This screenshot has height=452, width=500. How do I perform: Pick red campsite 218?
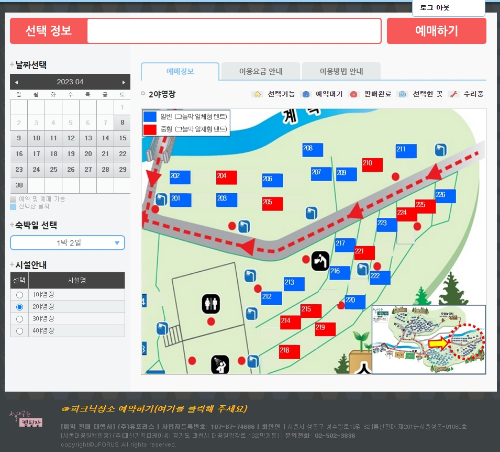[289, 352]
